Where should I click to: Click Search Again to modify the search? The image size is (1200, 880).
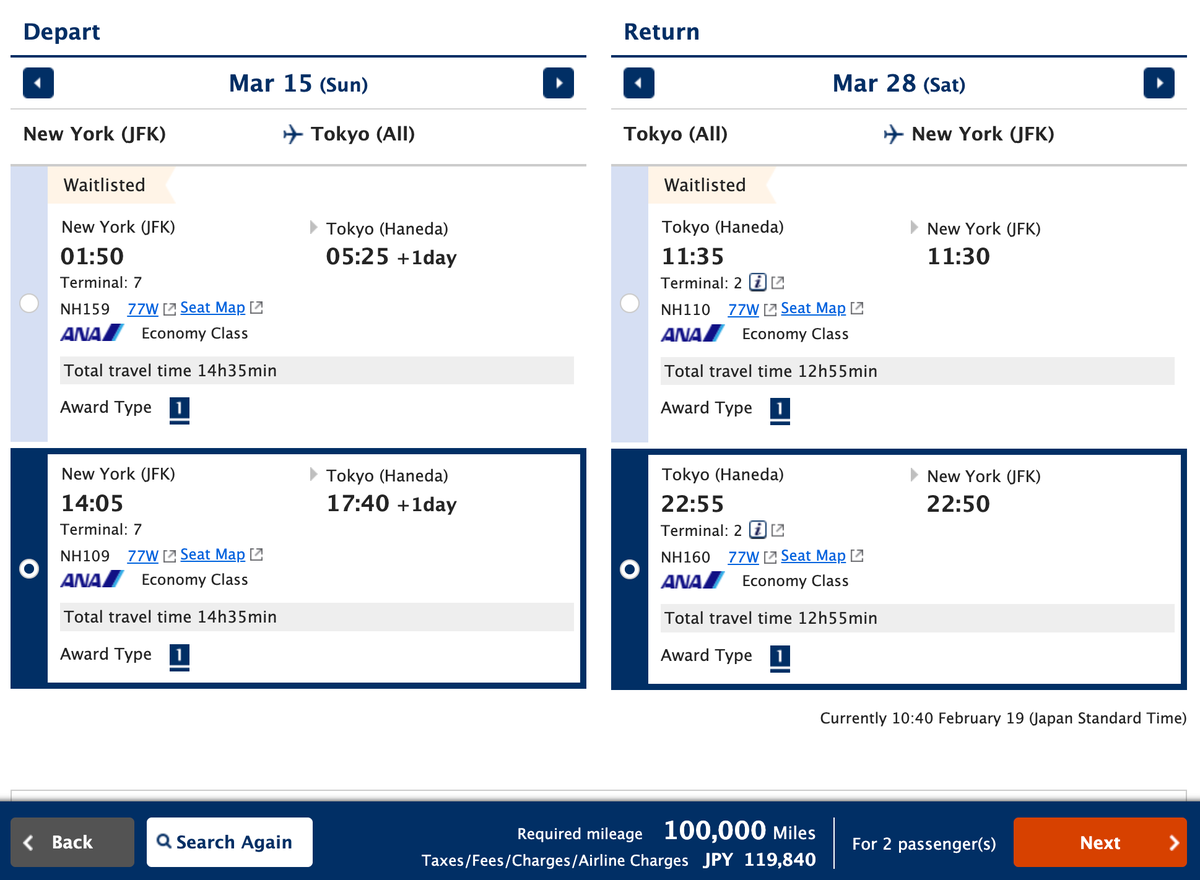(x=229, y=842)
